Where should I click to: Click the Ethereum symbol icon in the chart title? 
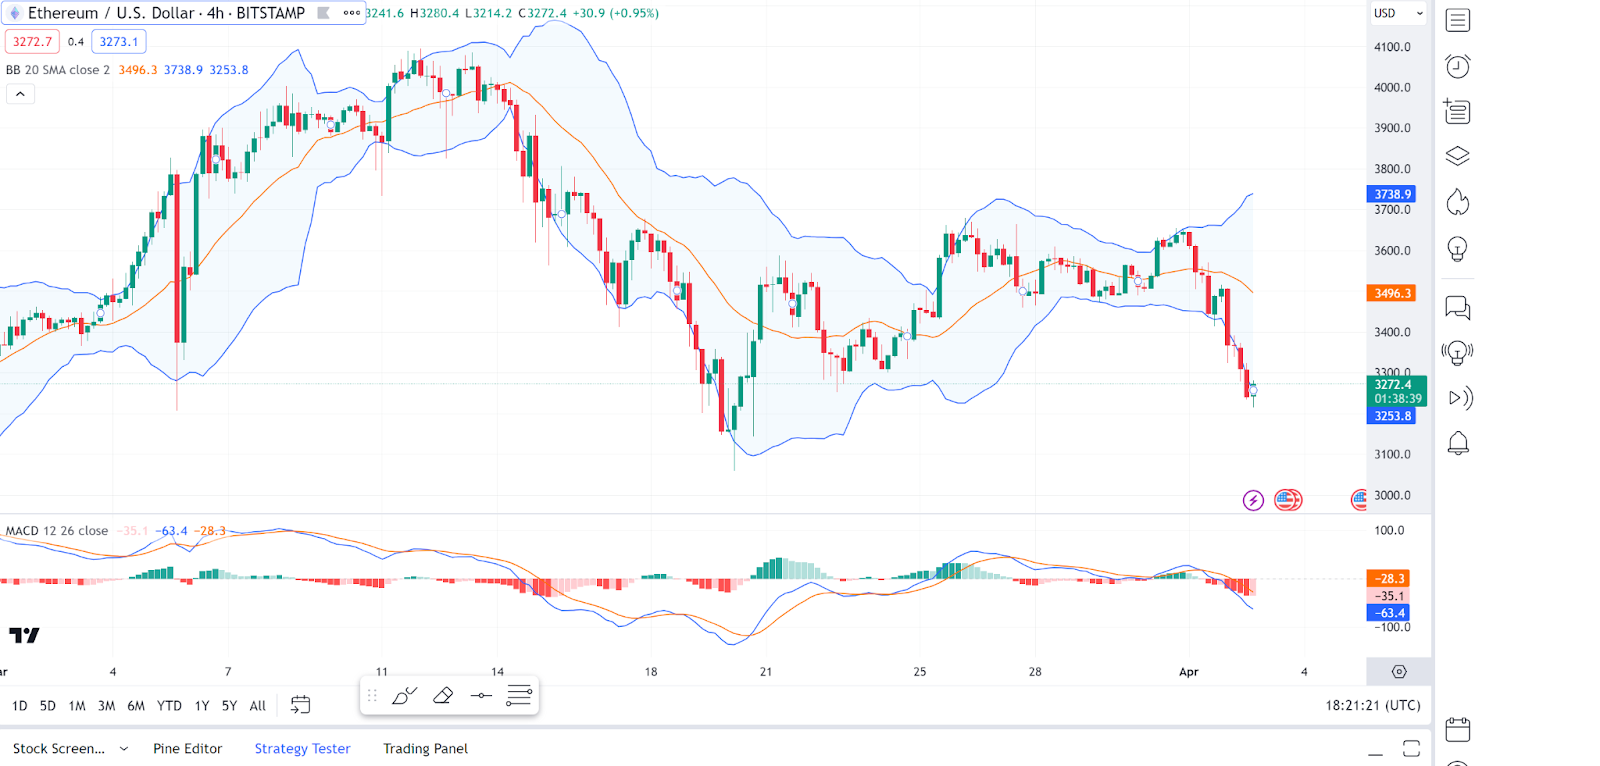point(15,13)
